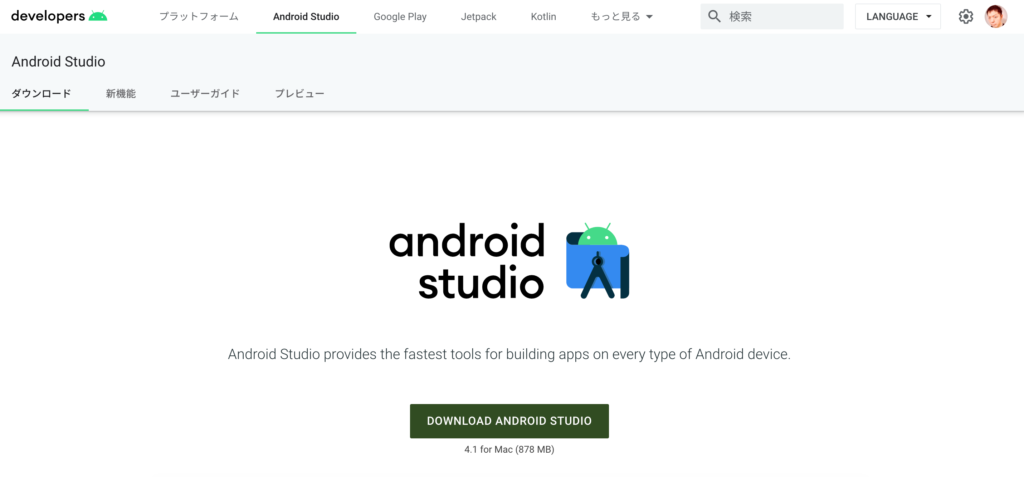Screen dimensions: 1024x477
Task: Click the Android Studio page heading
Action: pos(58,62)
